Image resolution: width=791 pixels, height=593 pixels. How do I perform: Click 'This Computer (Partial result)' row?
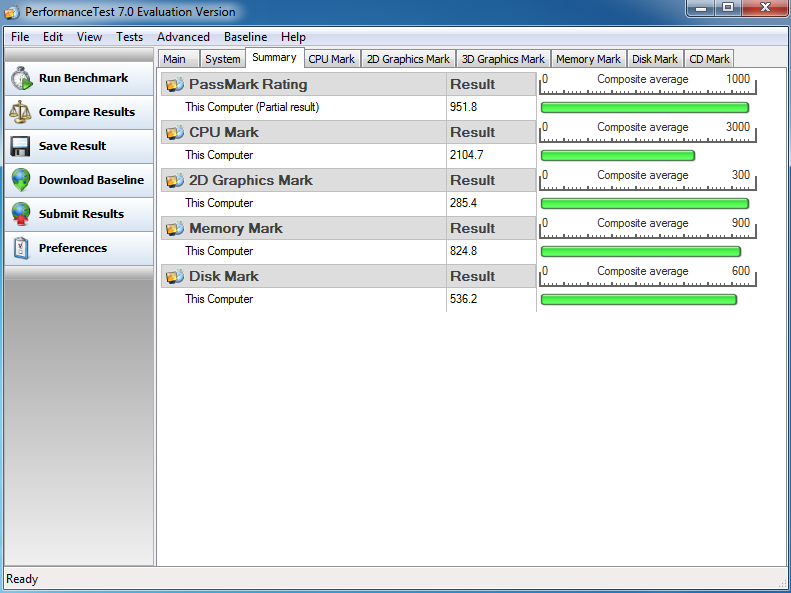click(x=303, y=107)
